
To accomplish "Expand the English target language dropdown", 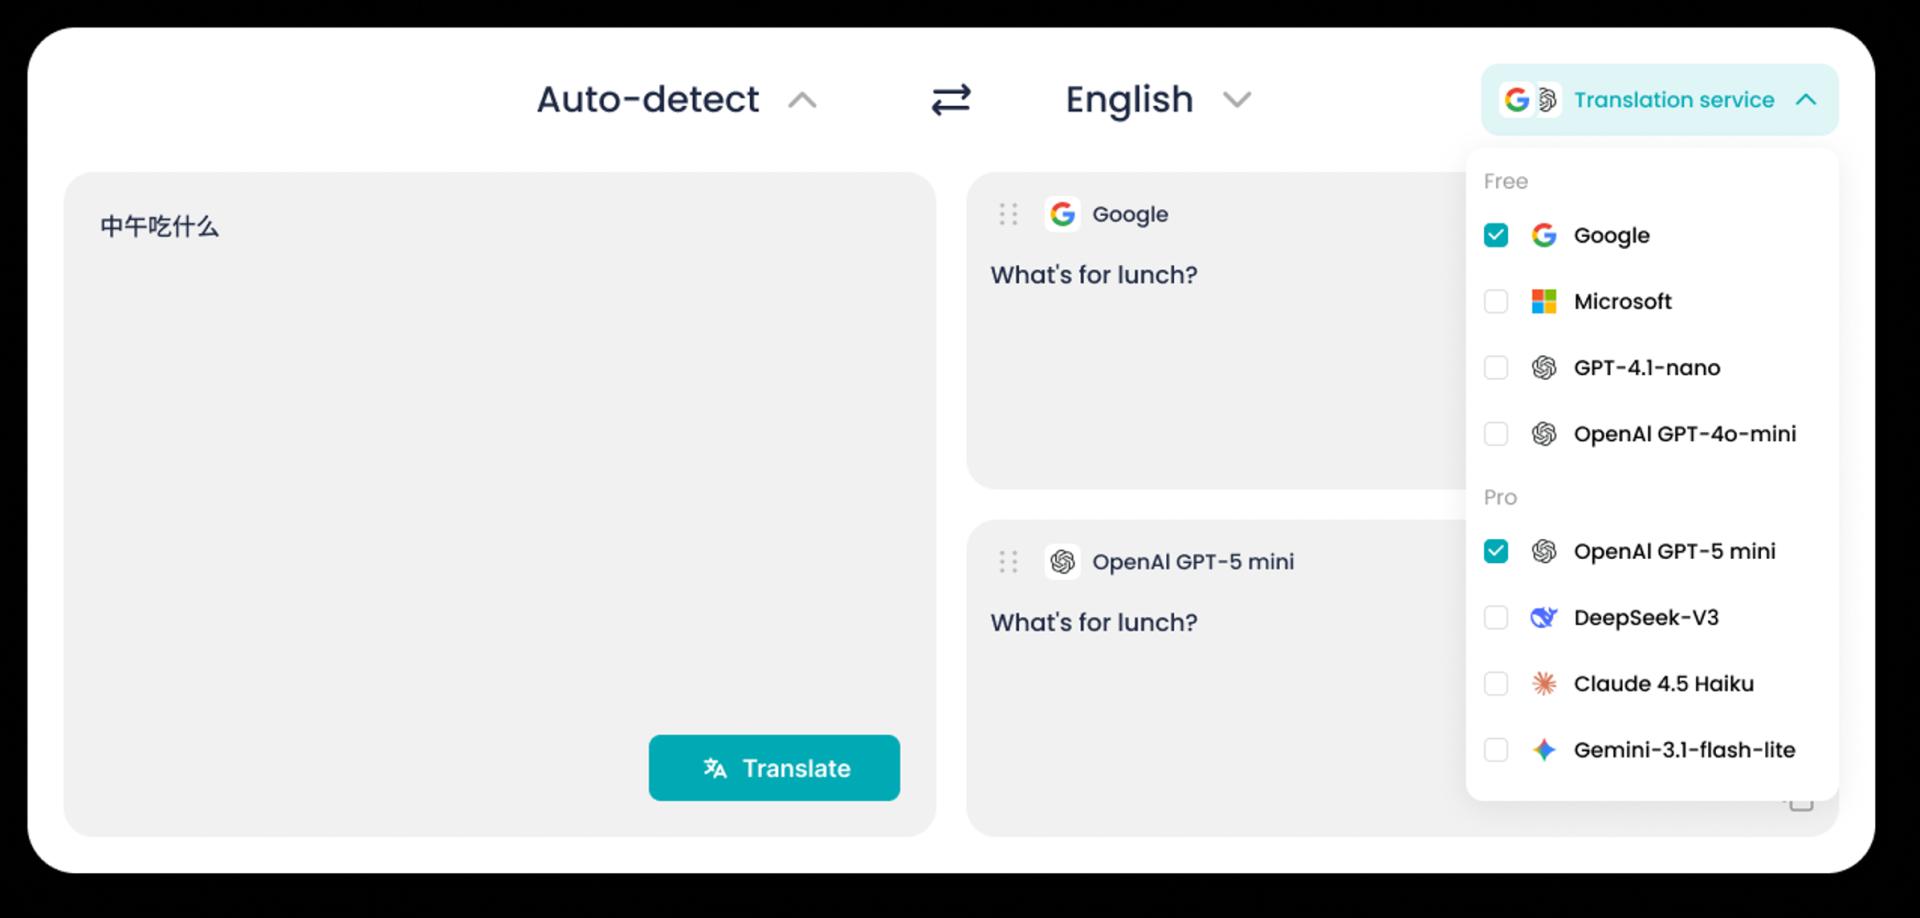I will click(1158, 100).
